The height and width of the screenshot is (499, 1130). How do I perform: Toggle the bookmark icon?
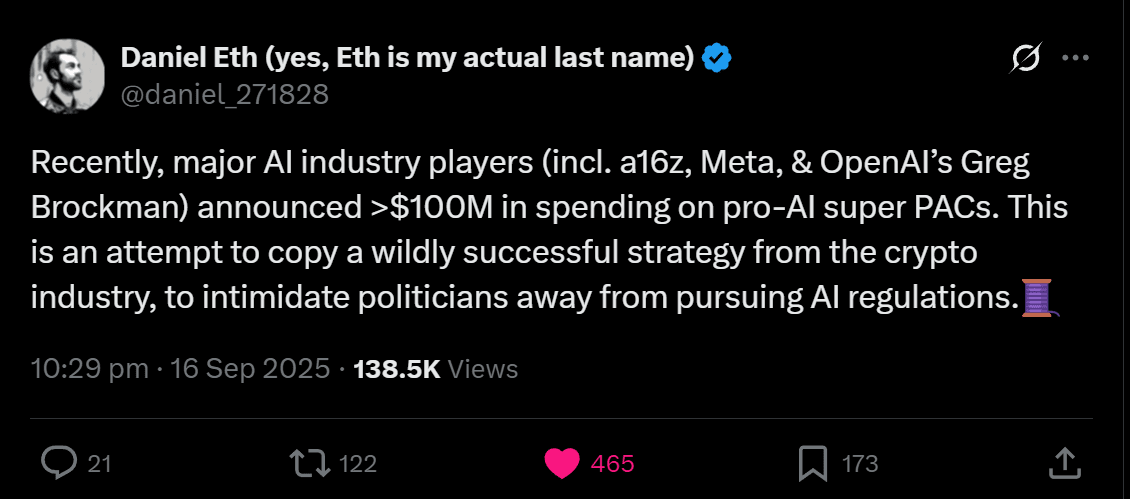811,463
